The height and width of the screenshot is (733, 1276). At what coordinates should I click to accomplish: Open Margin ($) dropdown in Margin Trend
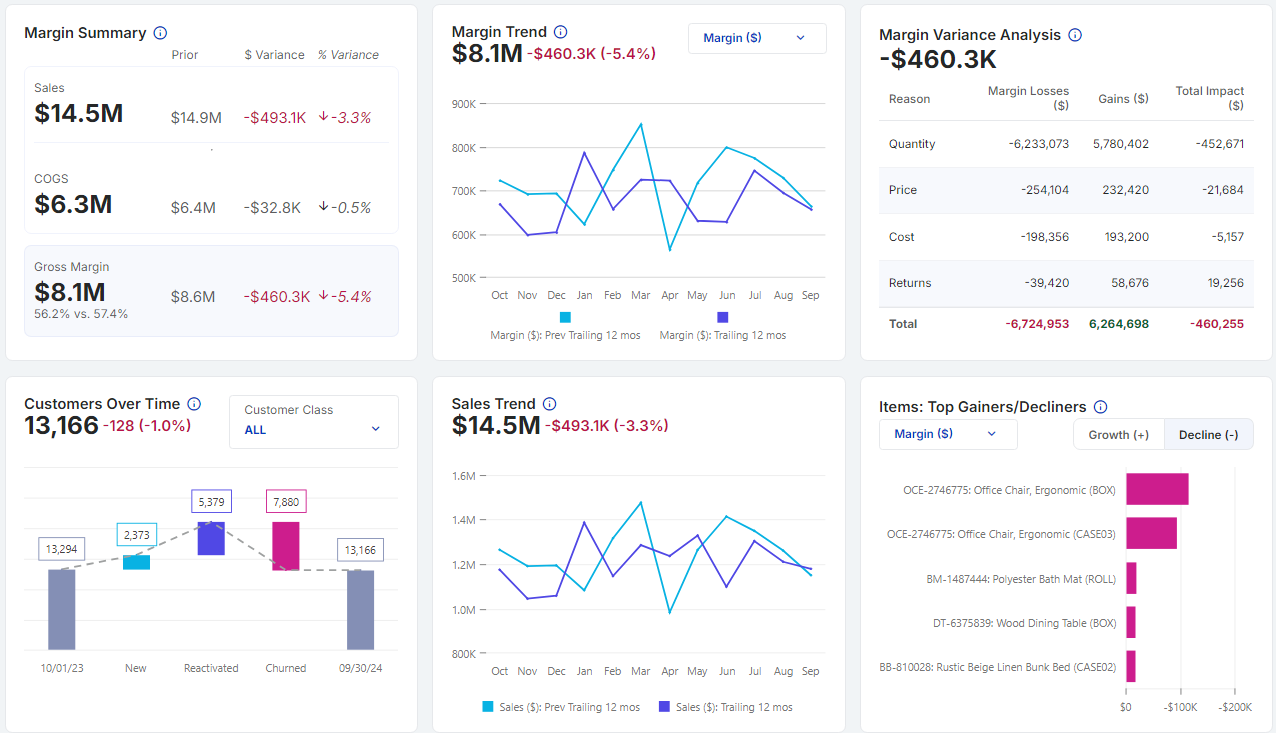tap(756, 38)
